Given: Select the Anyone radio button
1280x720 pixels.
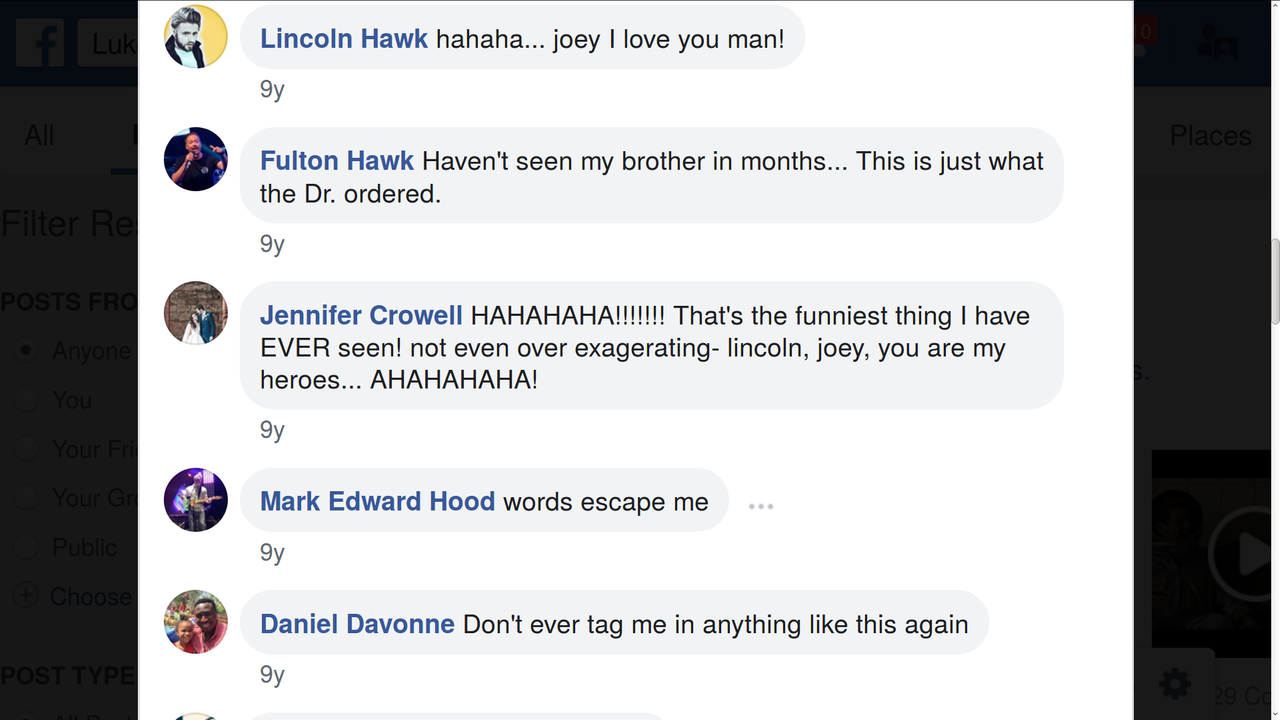Looking at the screenshot, I should click(x=27, y=351).
